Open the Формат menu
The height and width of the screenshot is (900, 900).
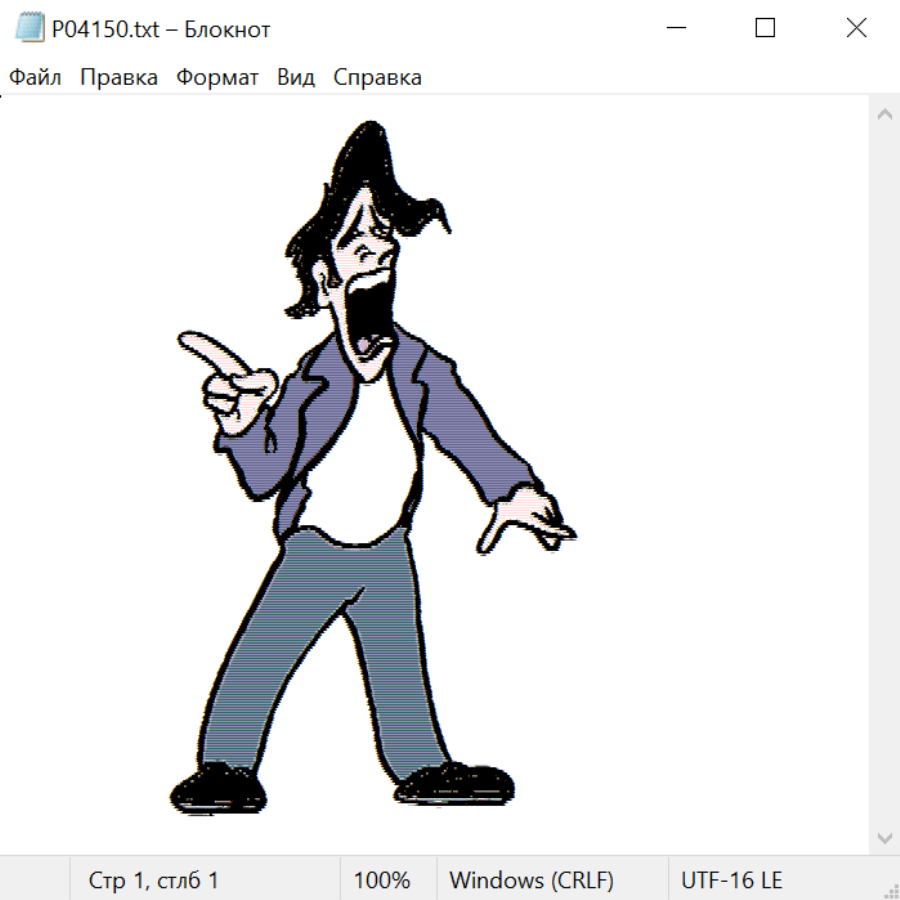tap(217, 78)
